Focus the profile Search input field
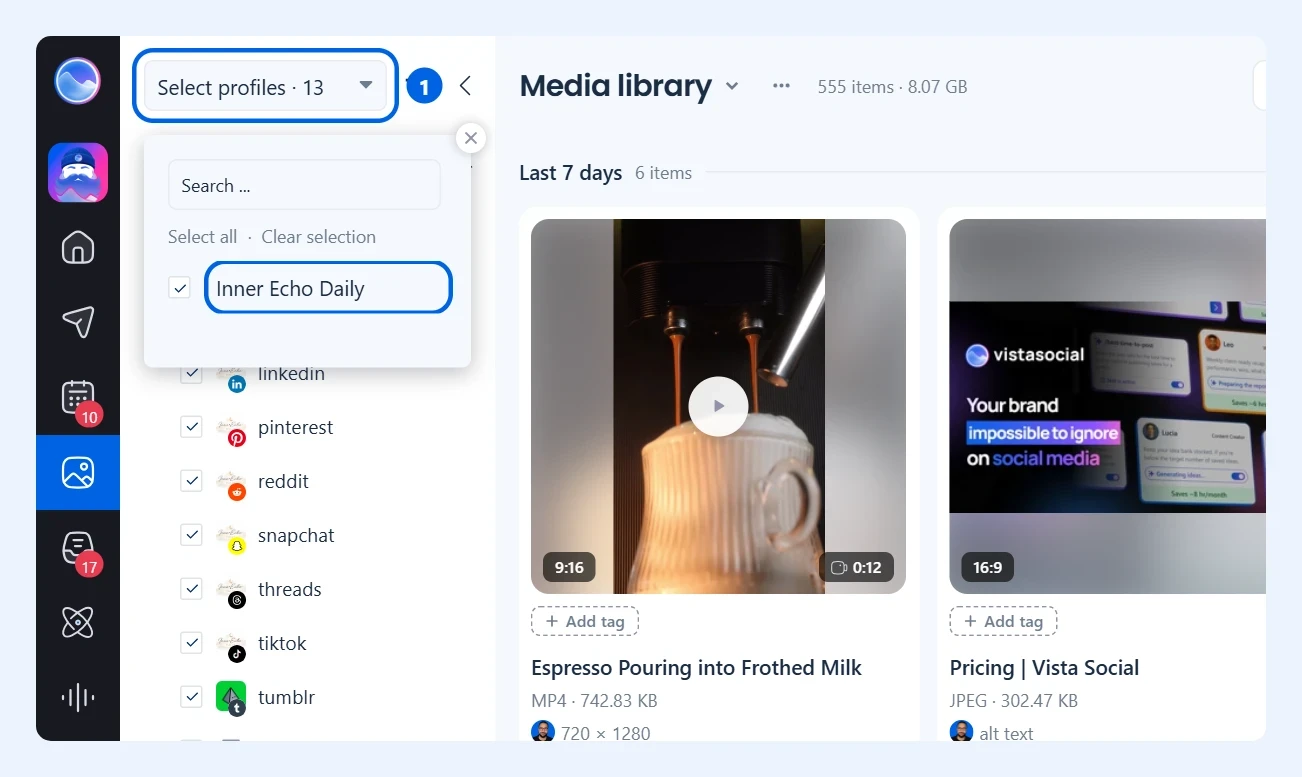Image resolution: width=1302 pixels, height=777 pixels. click(x=304, y=185)
